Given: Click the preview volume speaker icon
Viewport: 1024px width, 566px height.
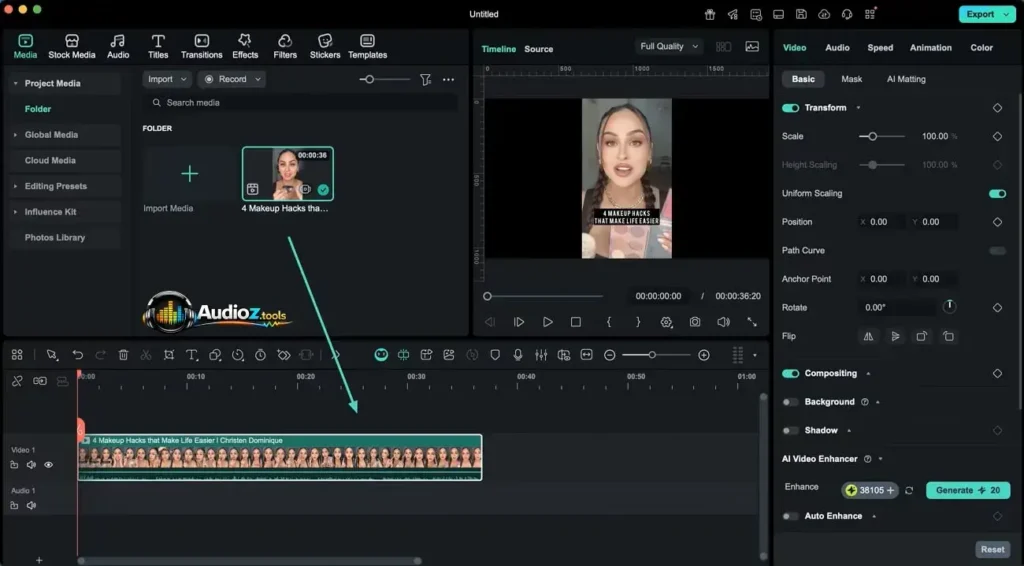Looking at the screenshot, I should pyautogui.click(x=723, y=322).
